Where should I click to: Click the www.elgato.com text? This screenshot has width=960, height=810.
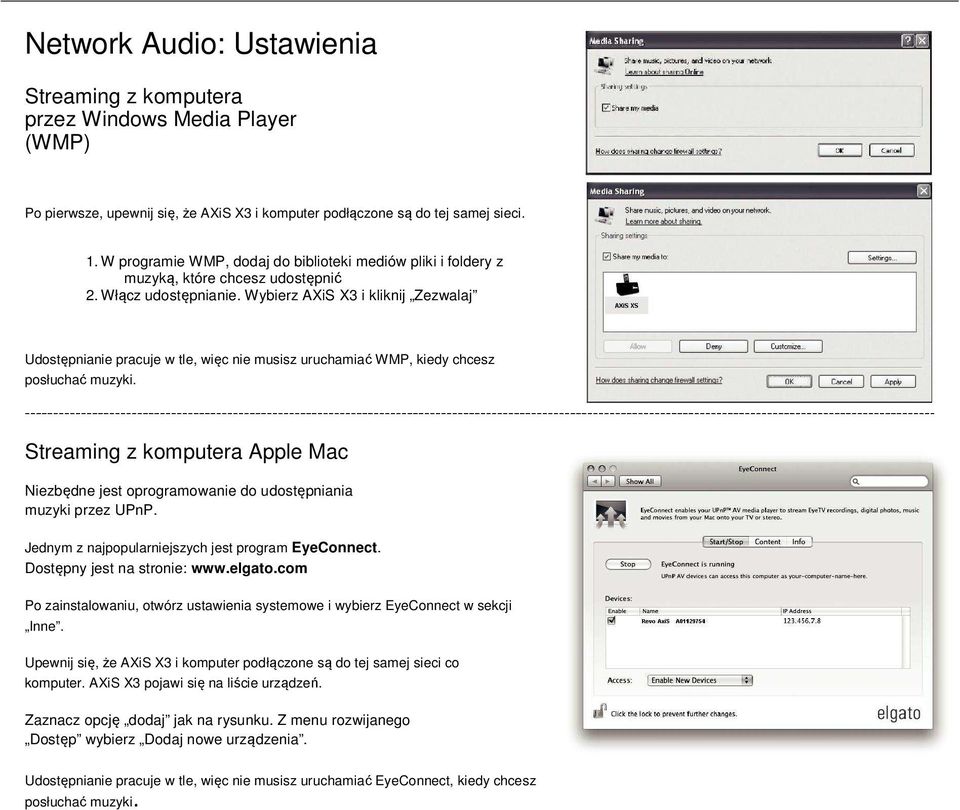(x=249, y=568)
